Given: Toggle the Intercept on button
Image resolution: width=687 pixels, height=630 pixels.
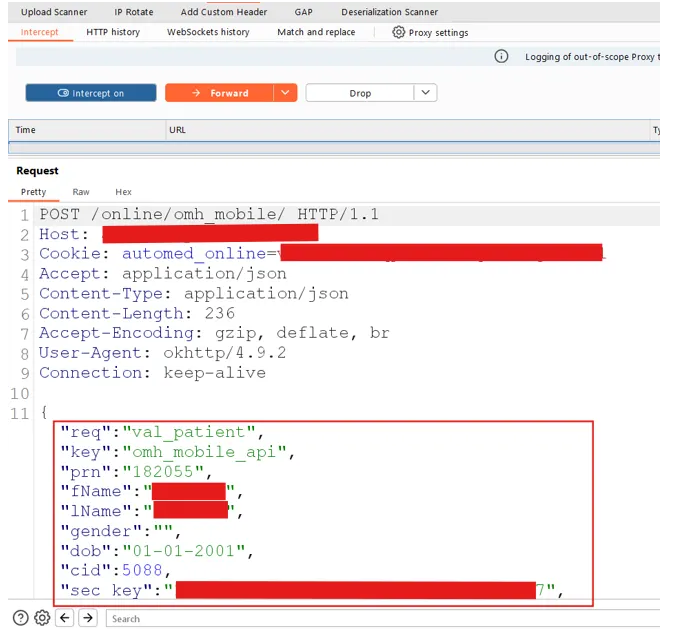Looking at the screenshot, I should pyautogui.click(x=91, y=93).
